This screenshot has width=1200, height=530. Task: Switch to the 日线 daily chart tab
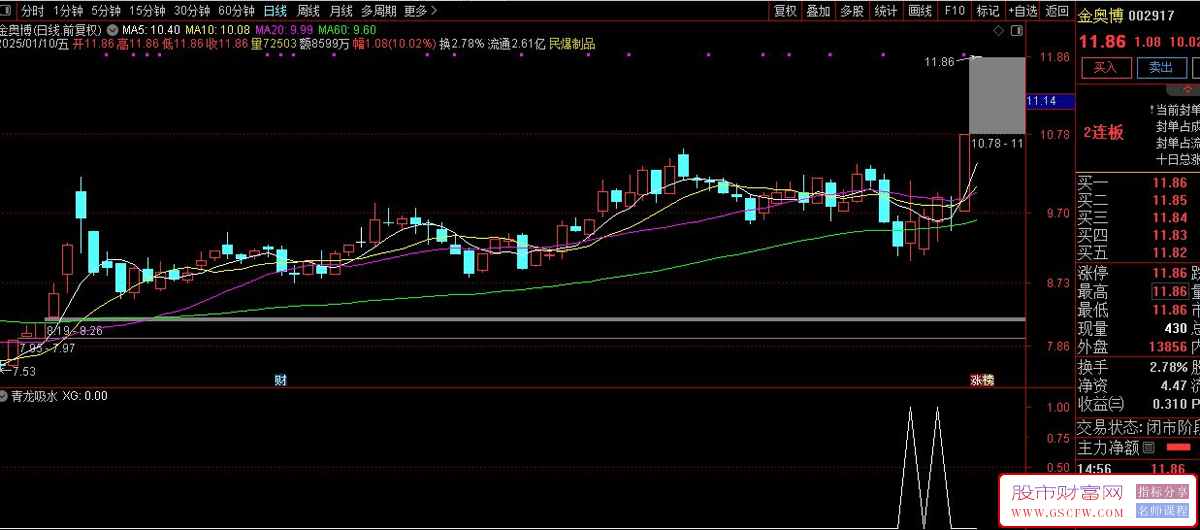click(x=275, y=11)
